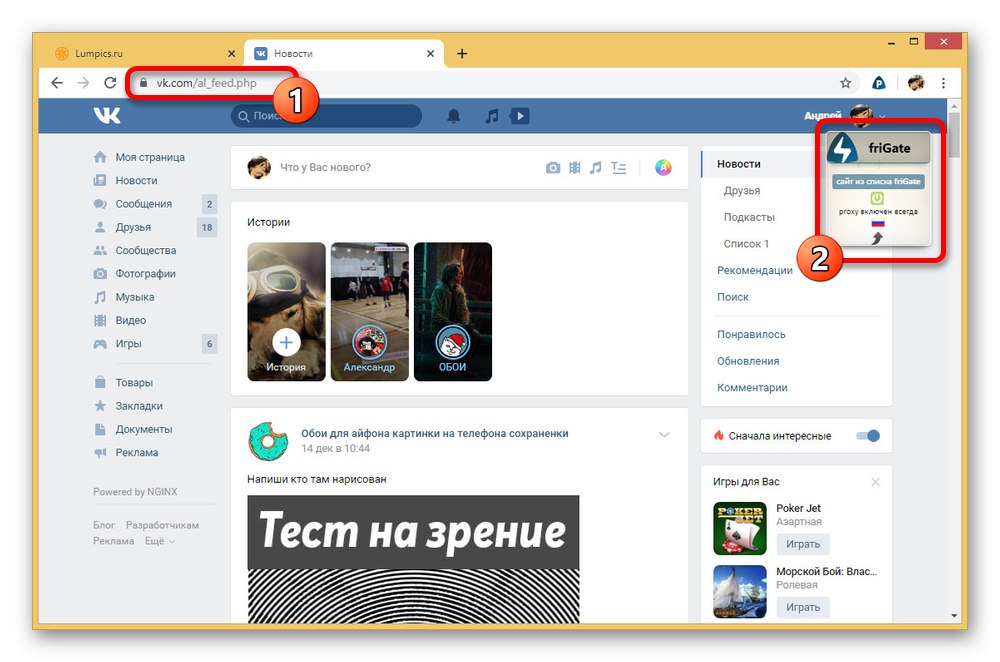
Task: Open Сообщения in sidebar
Action: click(143, 204)
